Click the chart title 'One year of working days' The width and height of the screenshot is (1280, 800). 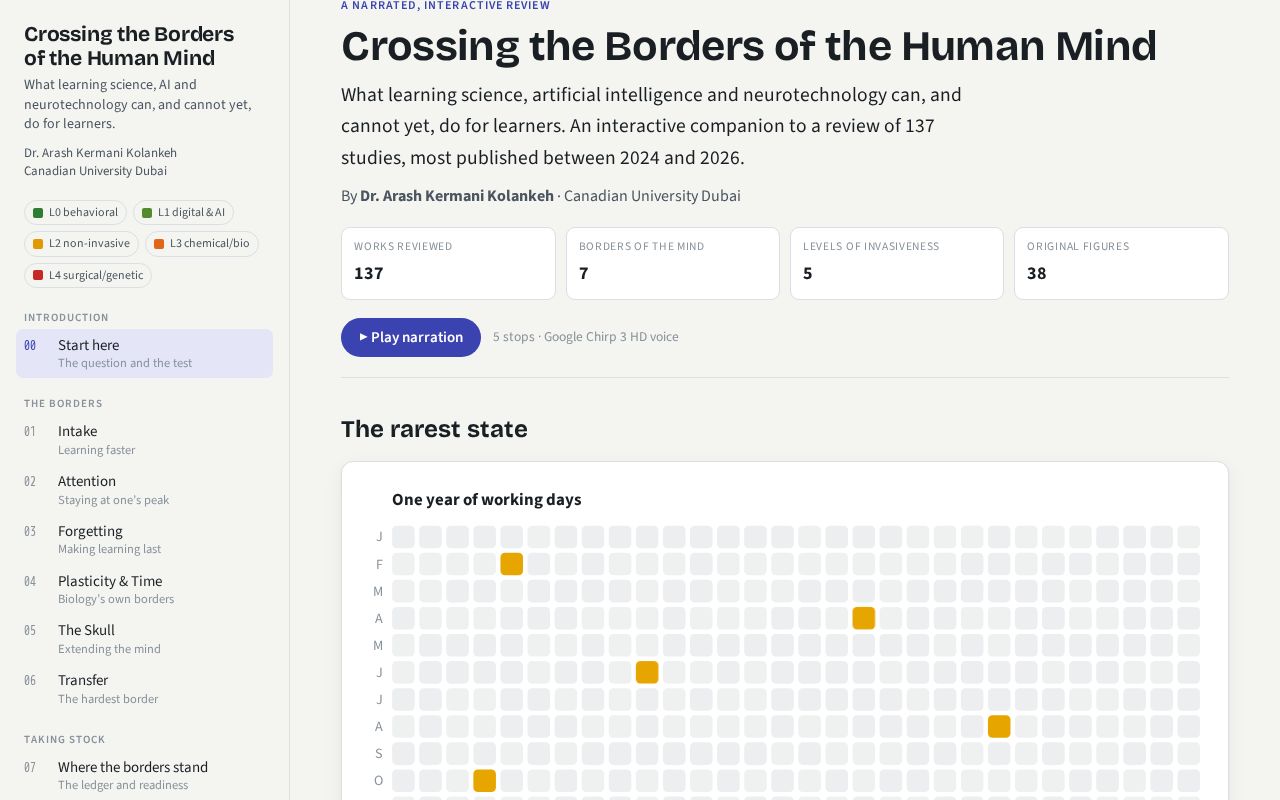486,499
